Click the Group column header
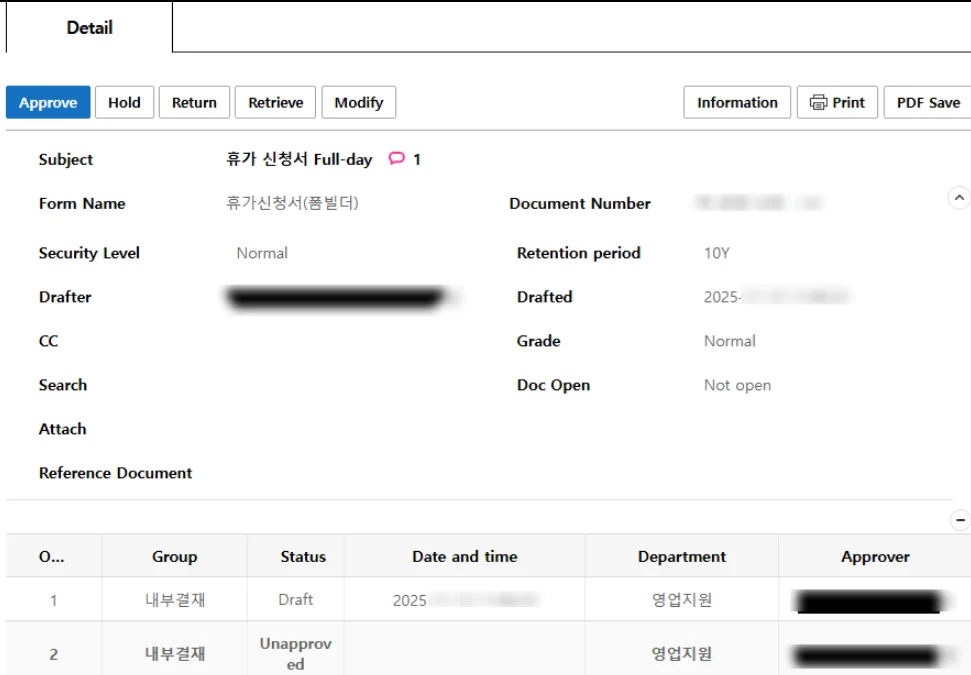The height and width of the screenshot is (675, 971). [x=175, y=557]
